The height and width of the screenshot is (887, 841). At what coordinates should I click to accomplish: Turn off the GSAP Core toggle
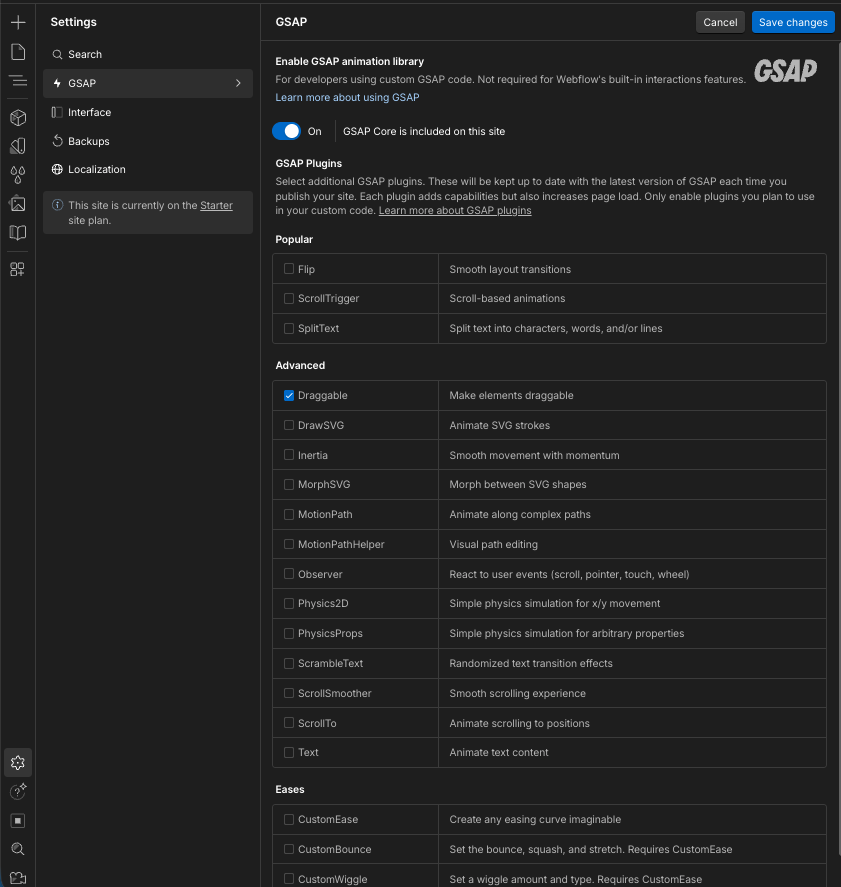click(x=286, y=131)
